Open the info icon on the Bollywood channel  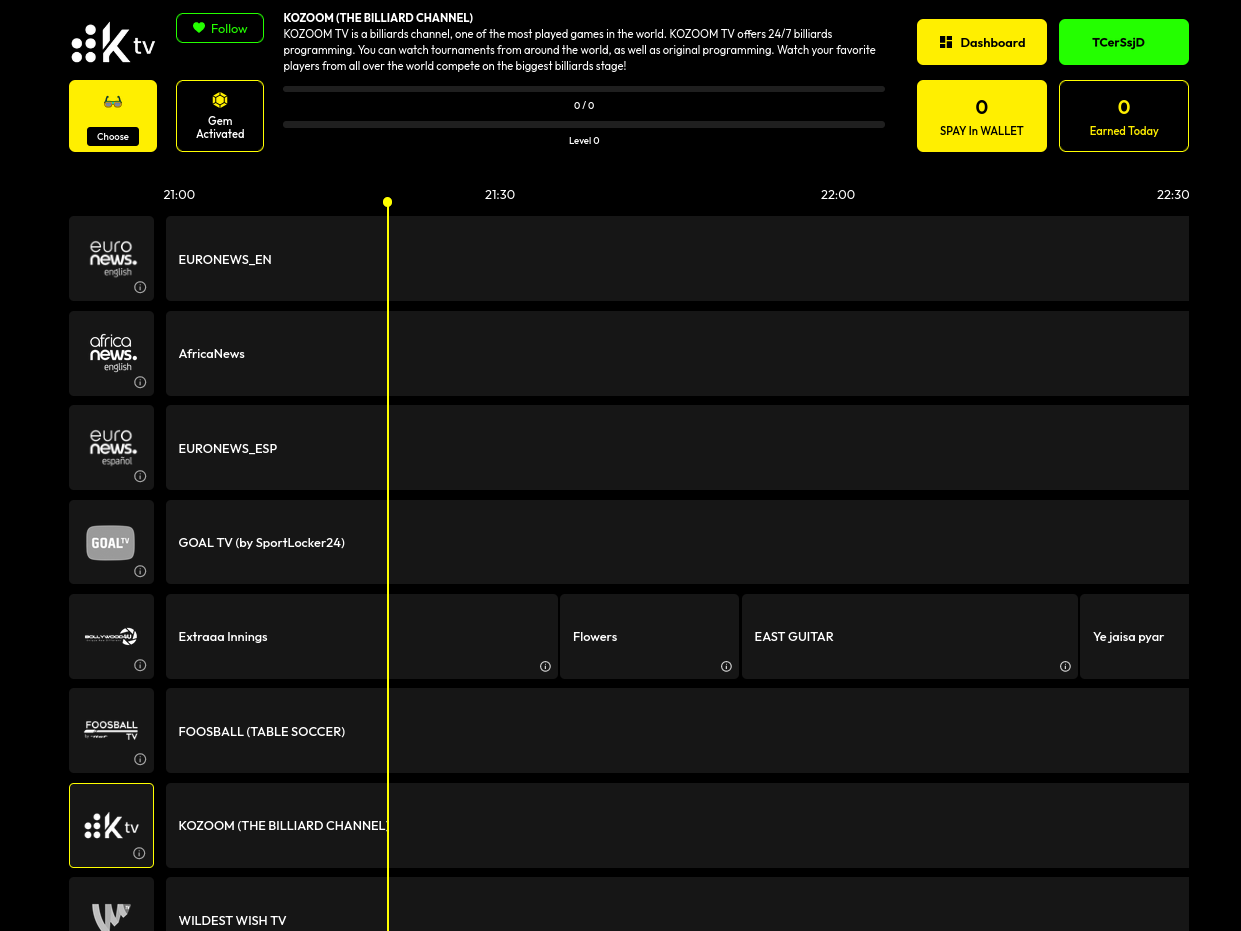tap(140, 665)
